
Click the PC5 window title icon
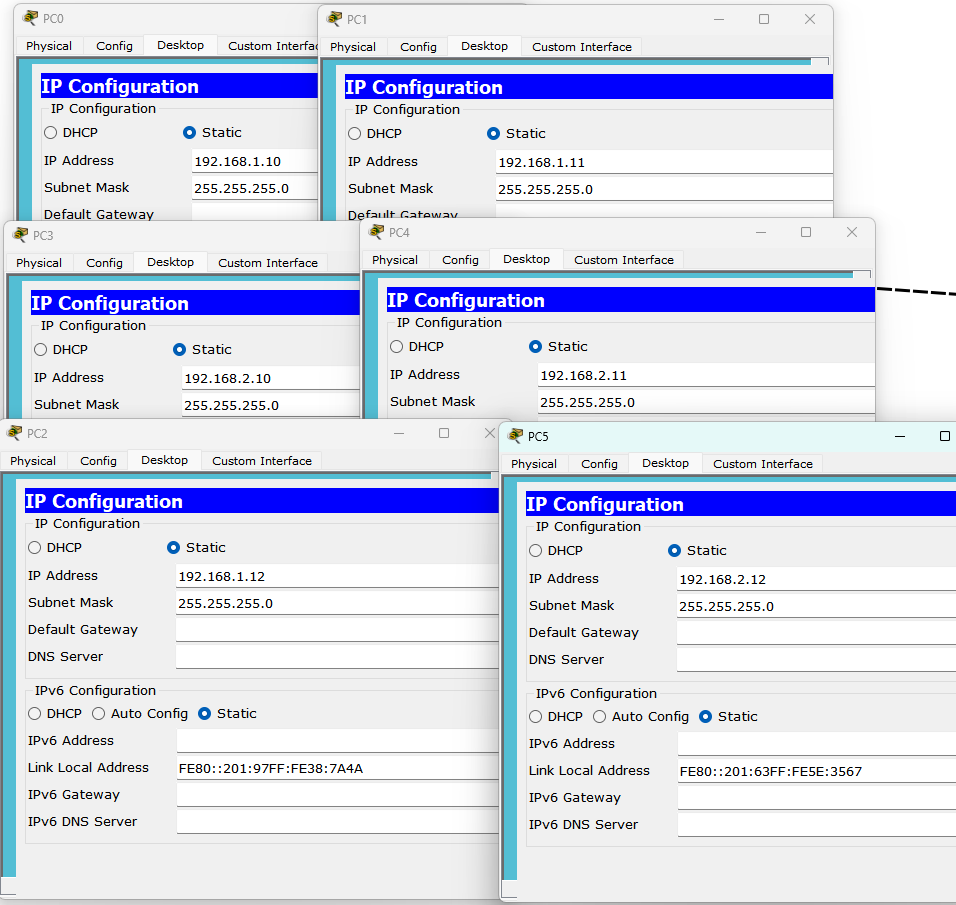tap(515, 436)
